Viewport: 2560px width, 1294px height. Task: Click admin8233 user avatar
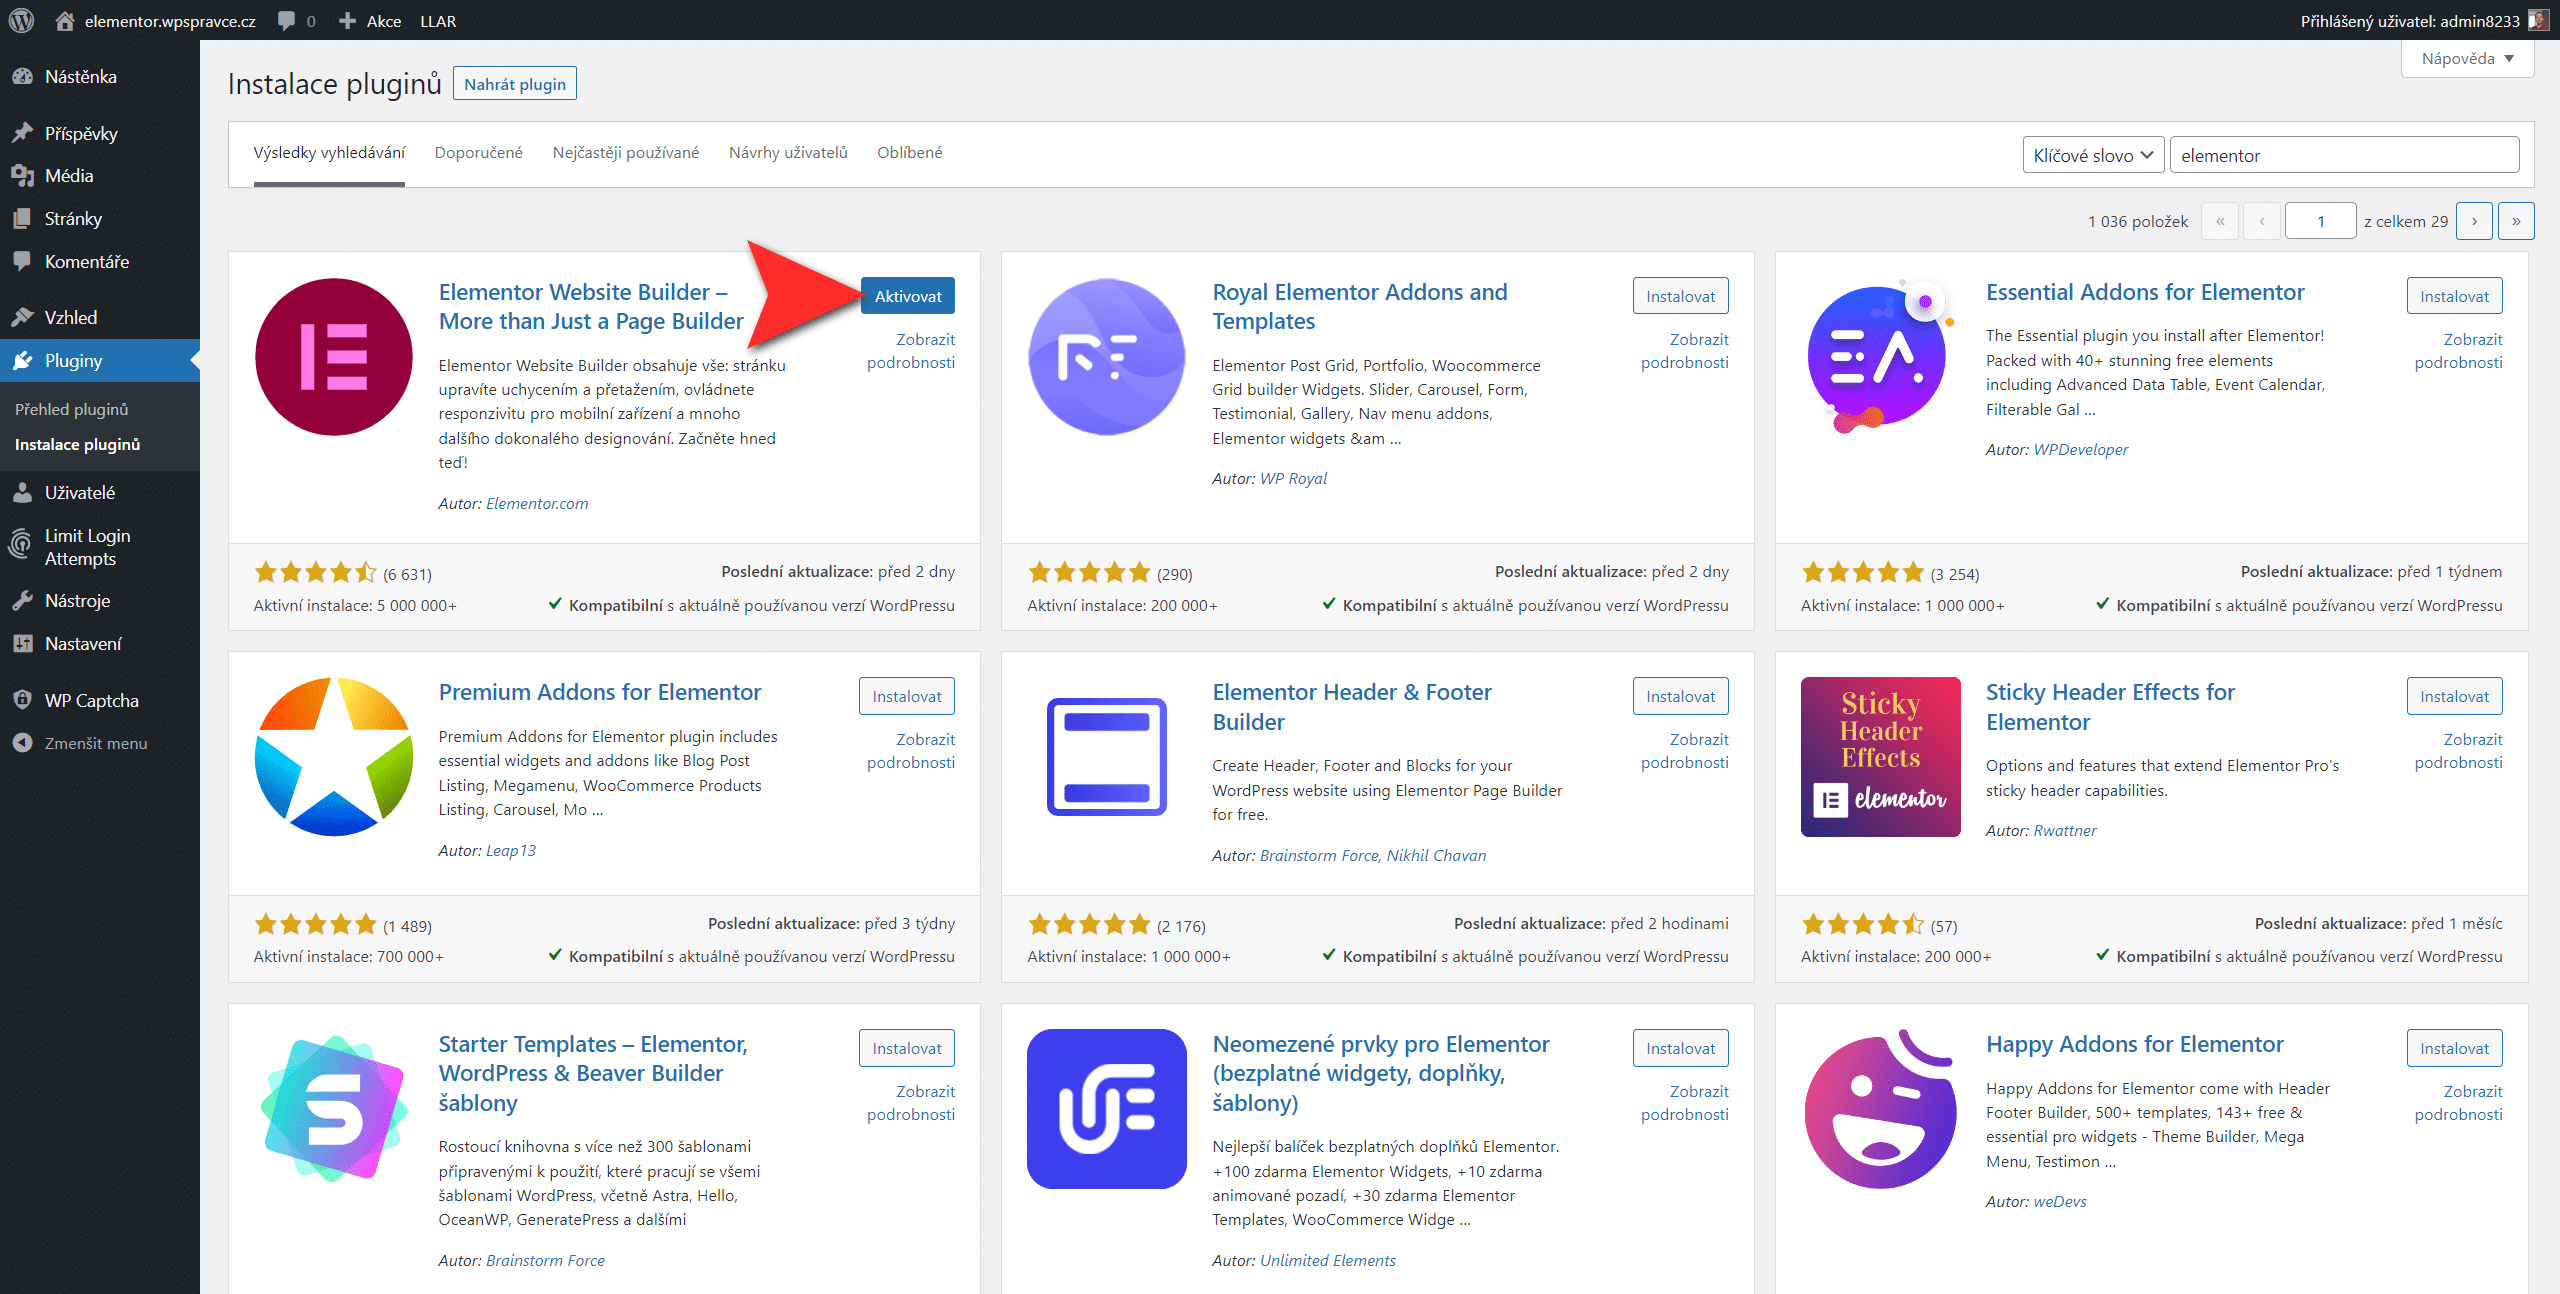pos(2538,20)
